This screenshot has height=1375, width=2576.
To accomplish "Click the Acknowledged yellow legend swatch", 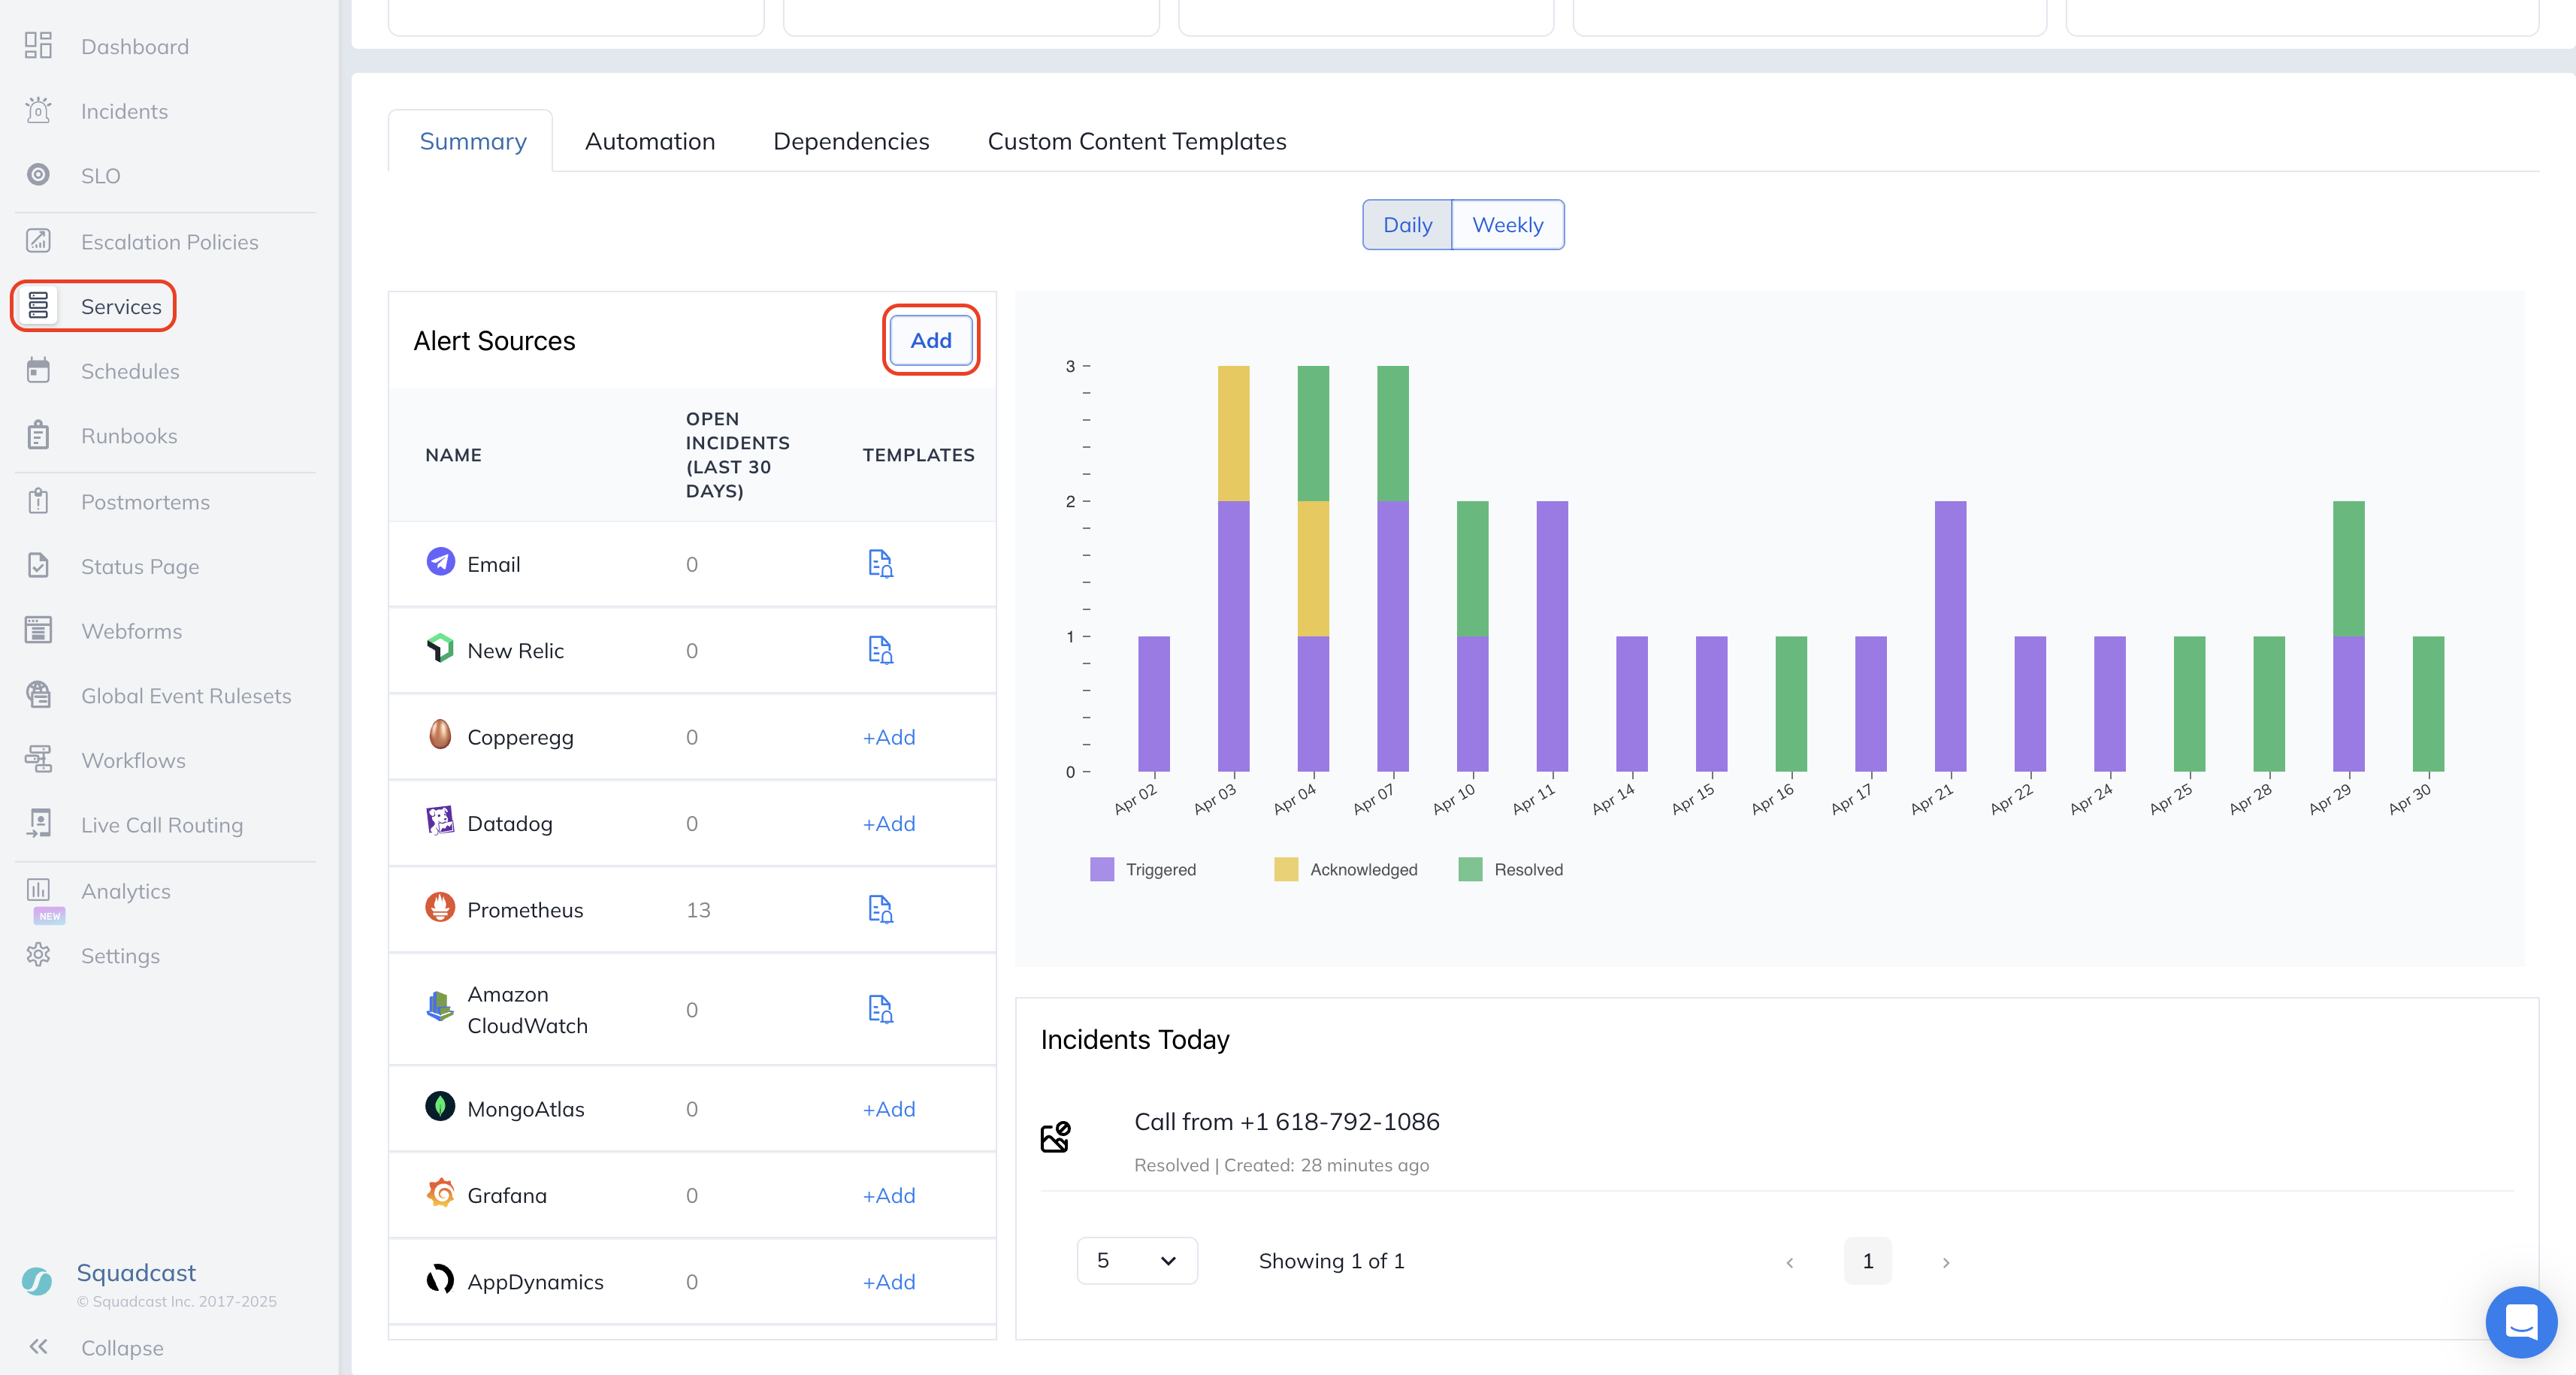I will pyautogui.click(x=1285, y=869).
